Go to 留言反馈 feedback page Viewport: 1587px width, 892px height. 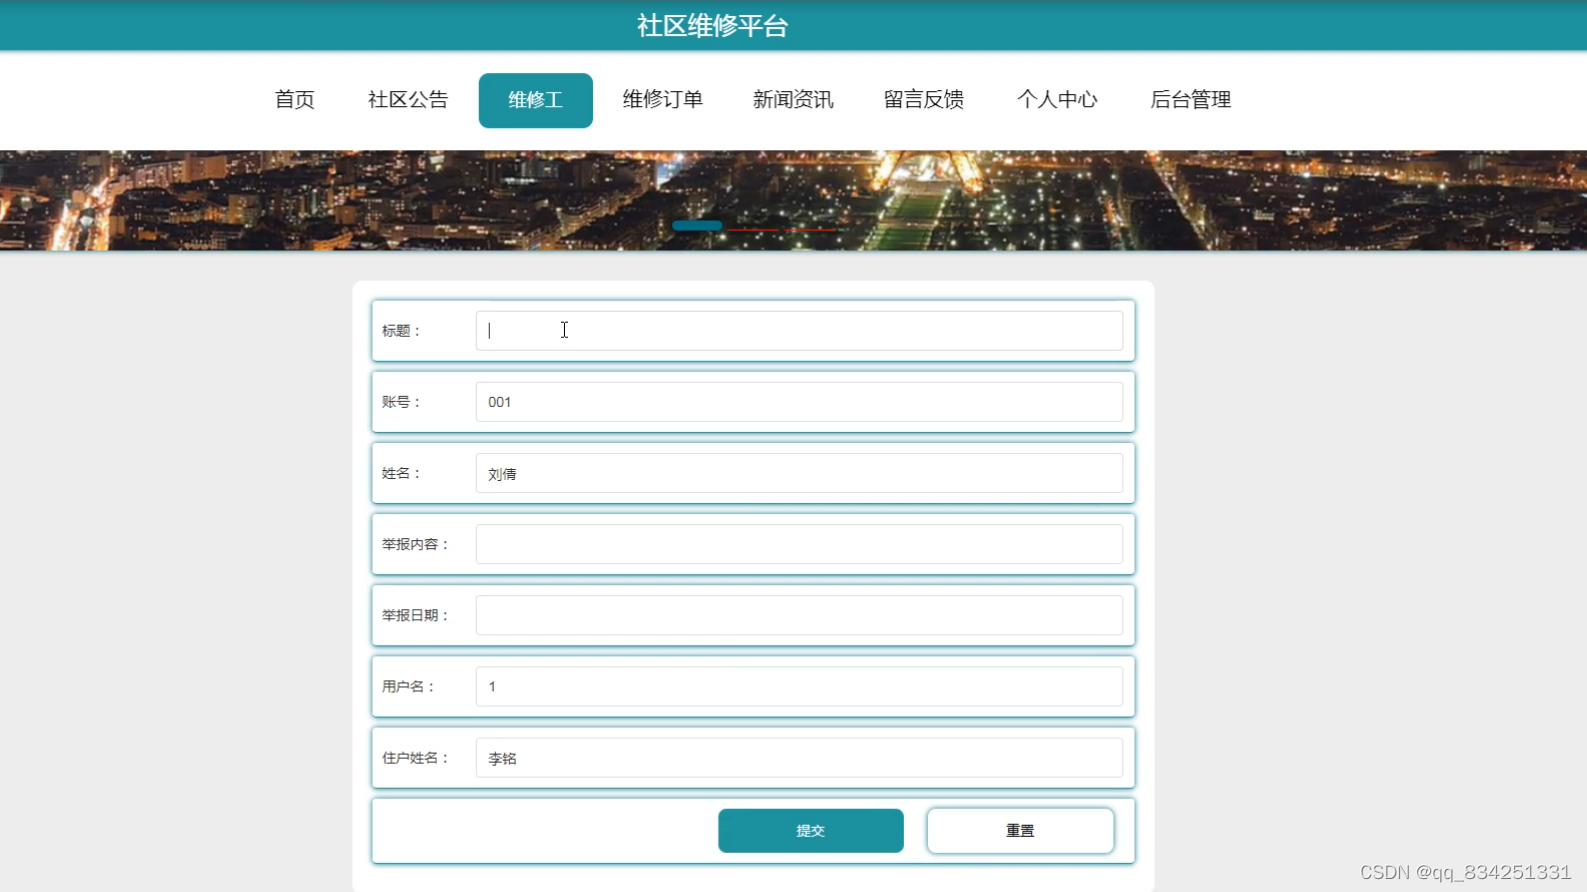pos(923,100)
